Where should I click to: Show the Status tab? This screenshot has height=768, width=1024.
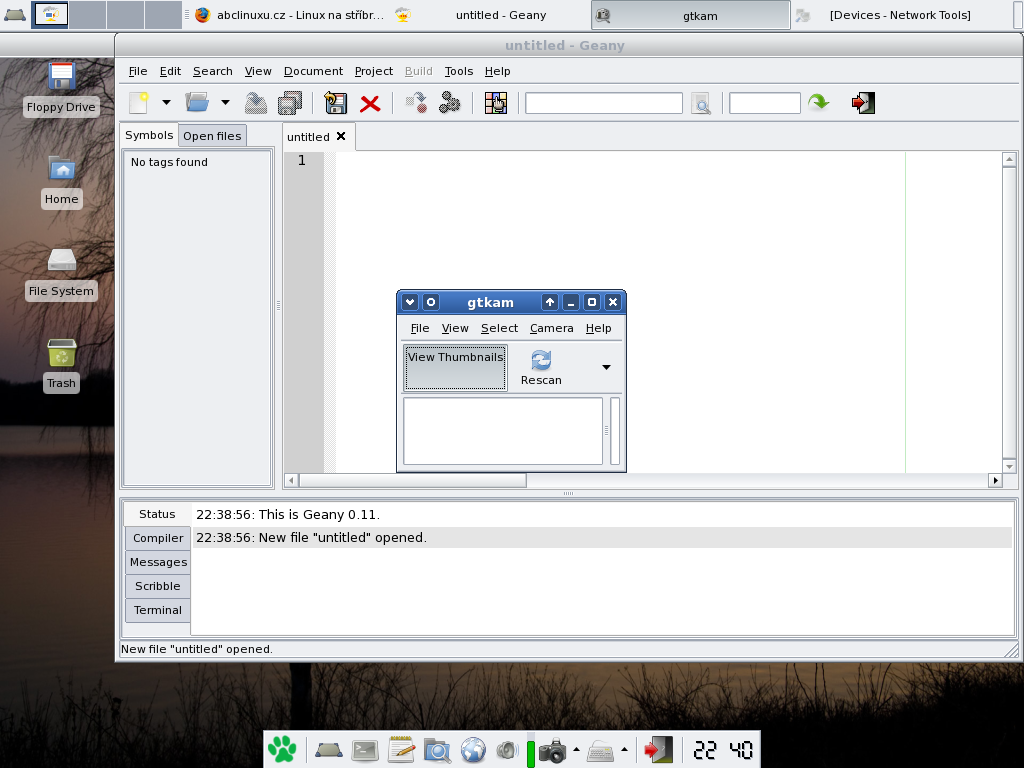(x=157, y=515)
